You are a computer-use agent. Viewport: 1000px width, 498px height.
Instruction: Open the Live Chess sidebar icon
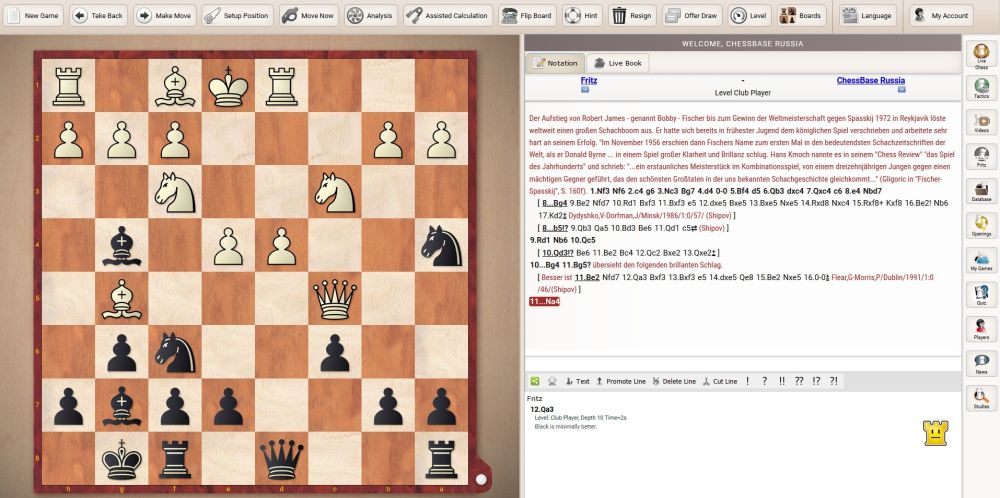981,55
